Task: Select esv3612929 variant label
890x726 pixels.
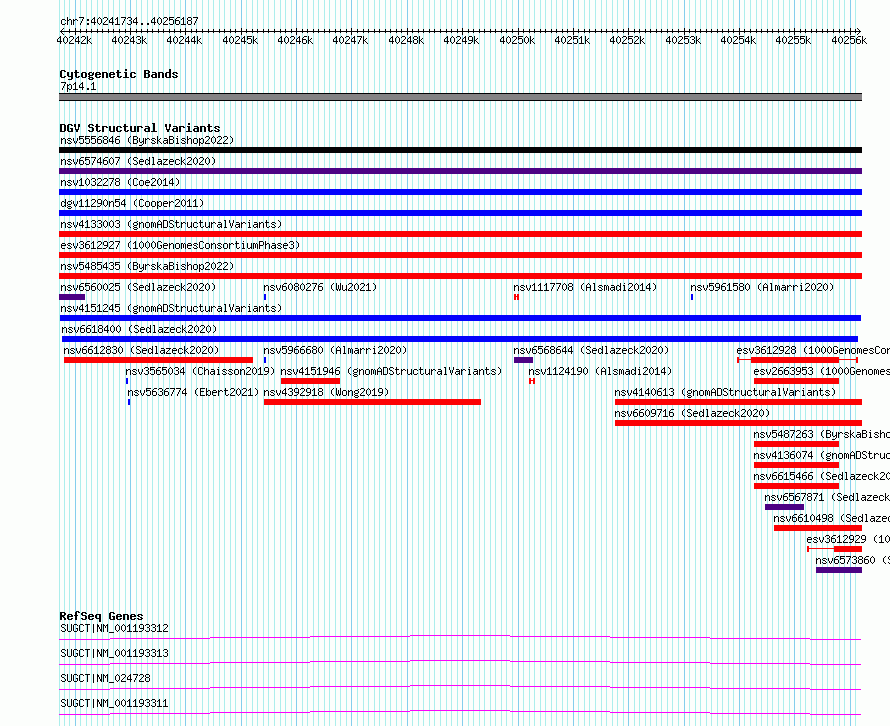Action: tap(848, 539)
